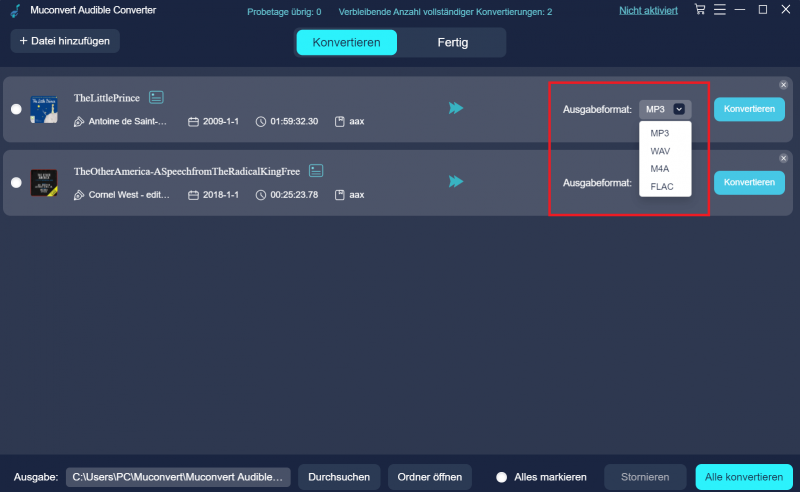Click author pen icon beside Cornel West
The image size is (800, 492).
[x=79, y=195]
